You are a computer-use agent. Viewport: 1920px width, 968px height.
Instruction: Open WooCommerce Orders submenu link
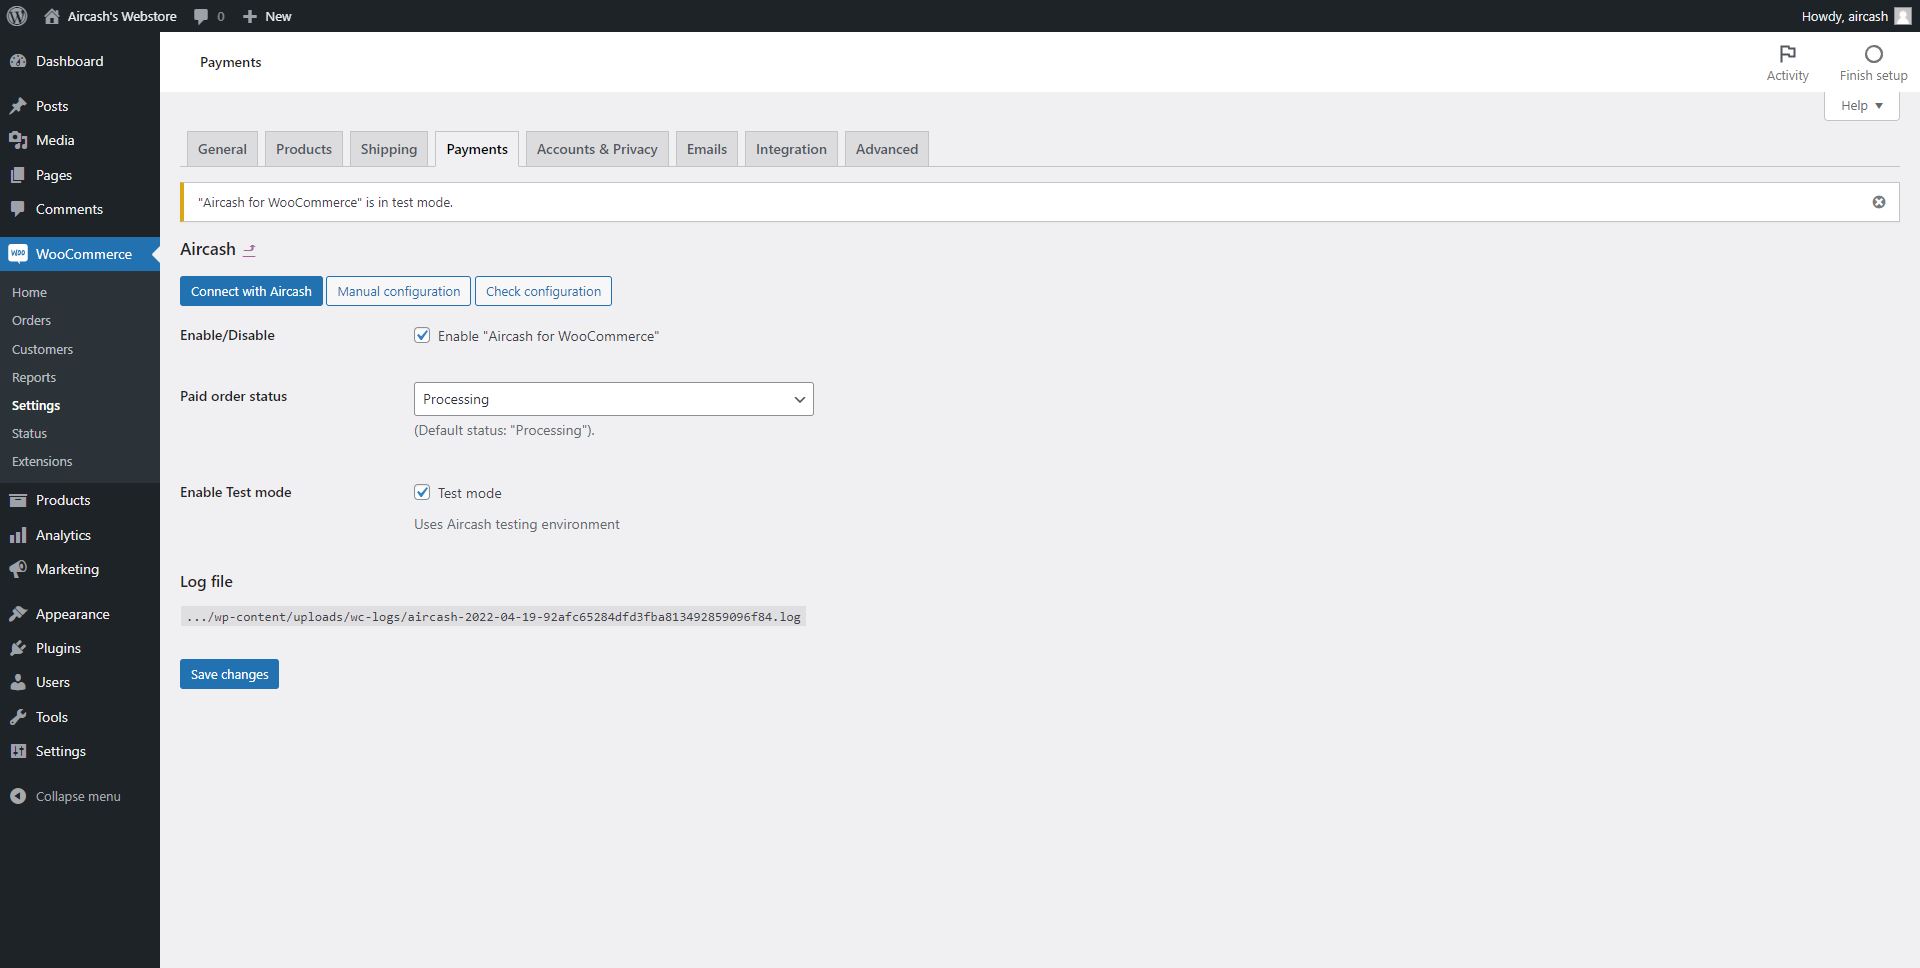(31, 320)
